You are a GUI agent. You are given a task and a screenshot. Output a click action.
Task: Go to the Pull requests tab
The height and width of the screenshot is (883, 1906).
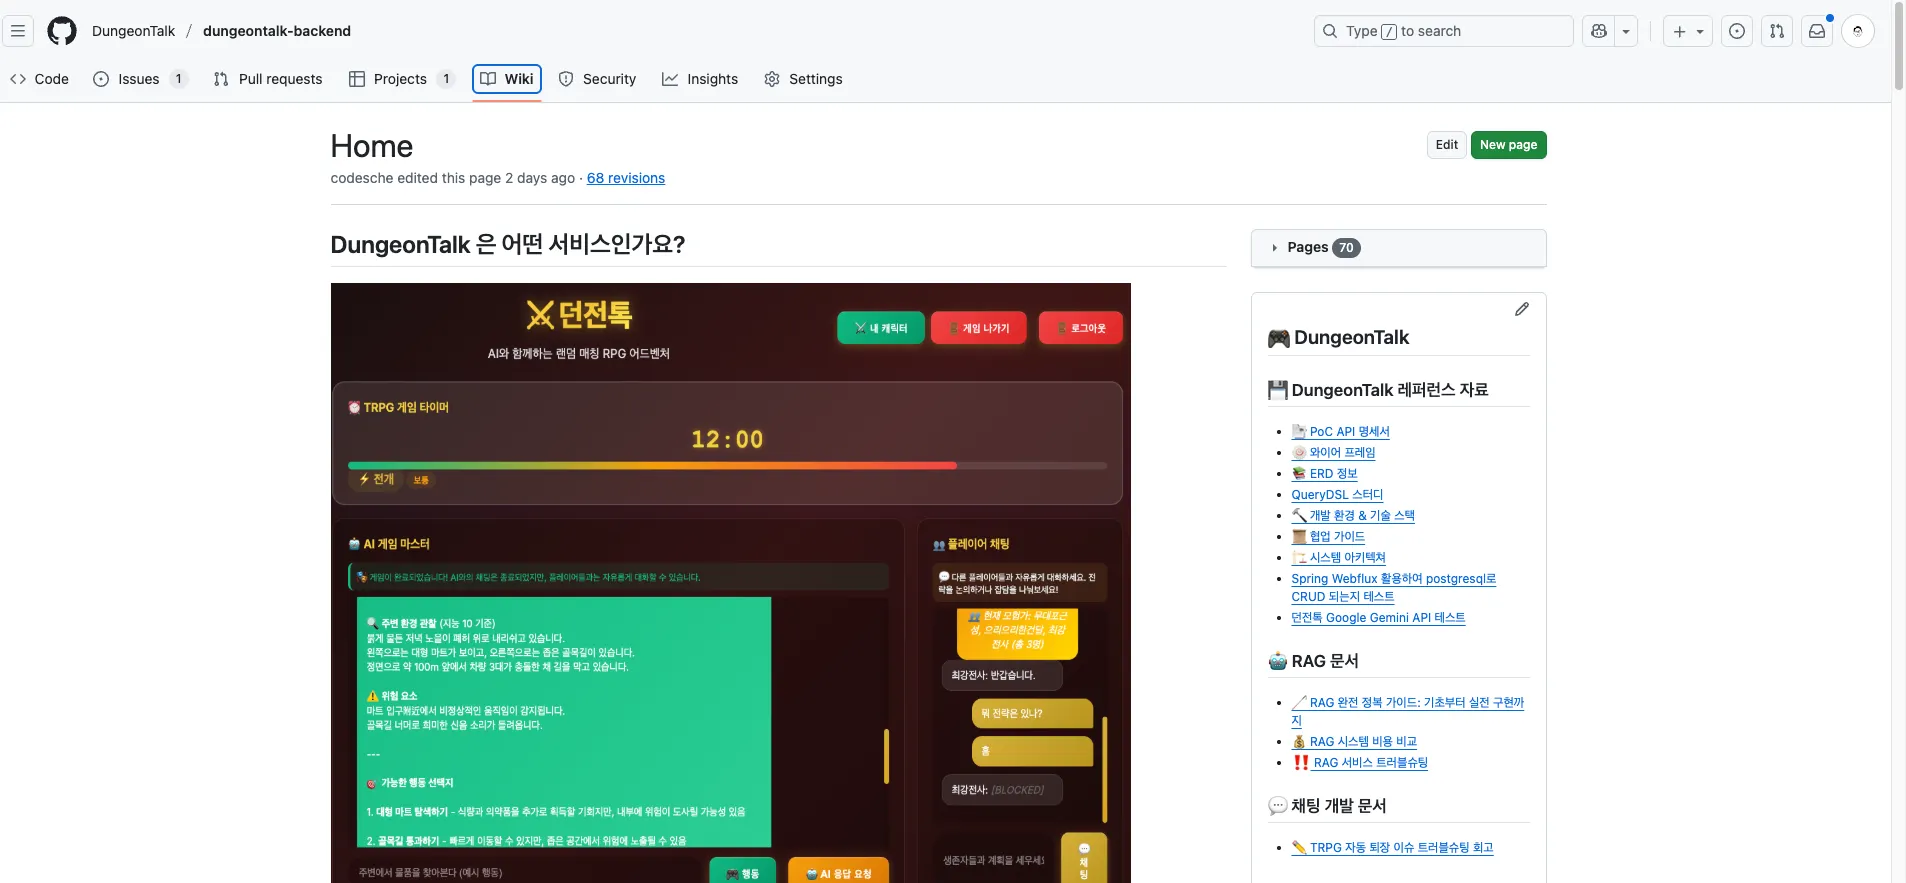click(268, 79)
